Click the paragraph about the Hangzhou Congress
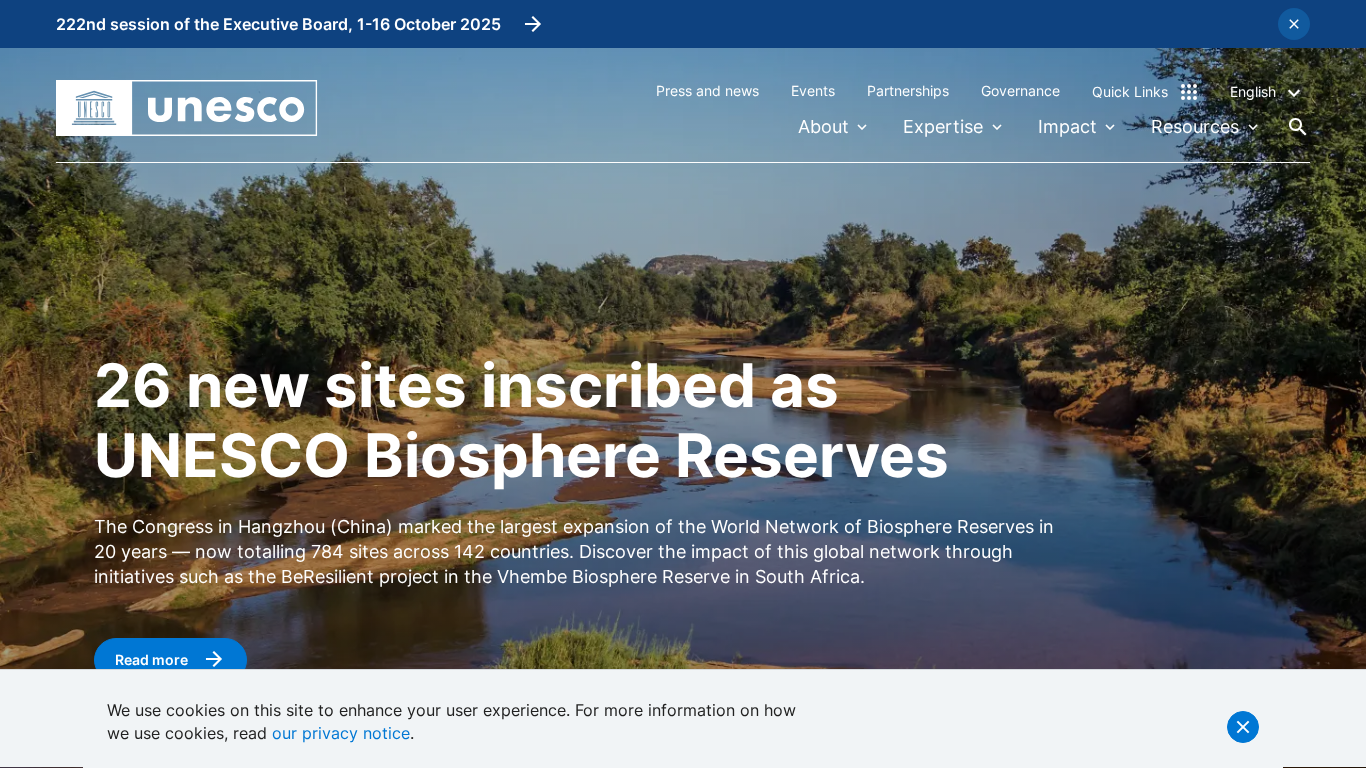This screenshot has width=1366, height=768. [x=574, y=552]
